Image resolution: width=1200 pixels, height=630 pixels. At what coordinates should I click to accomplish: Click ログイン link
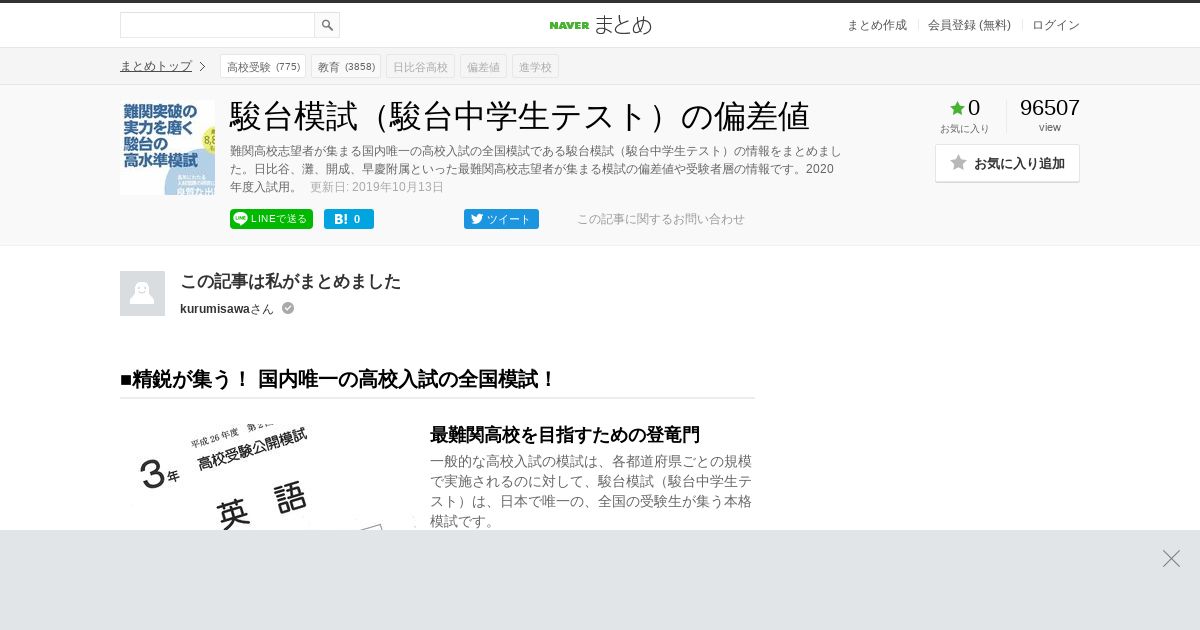pos(1056,25)
